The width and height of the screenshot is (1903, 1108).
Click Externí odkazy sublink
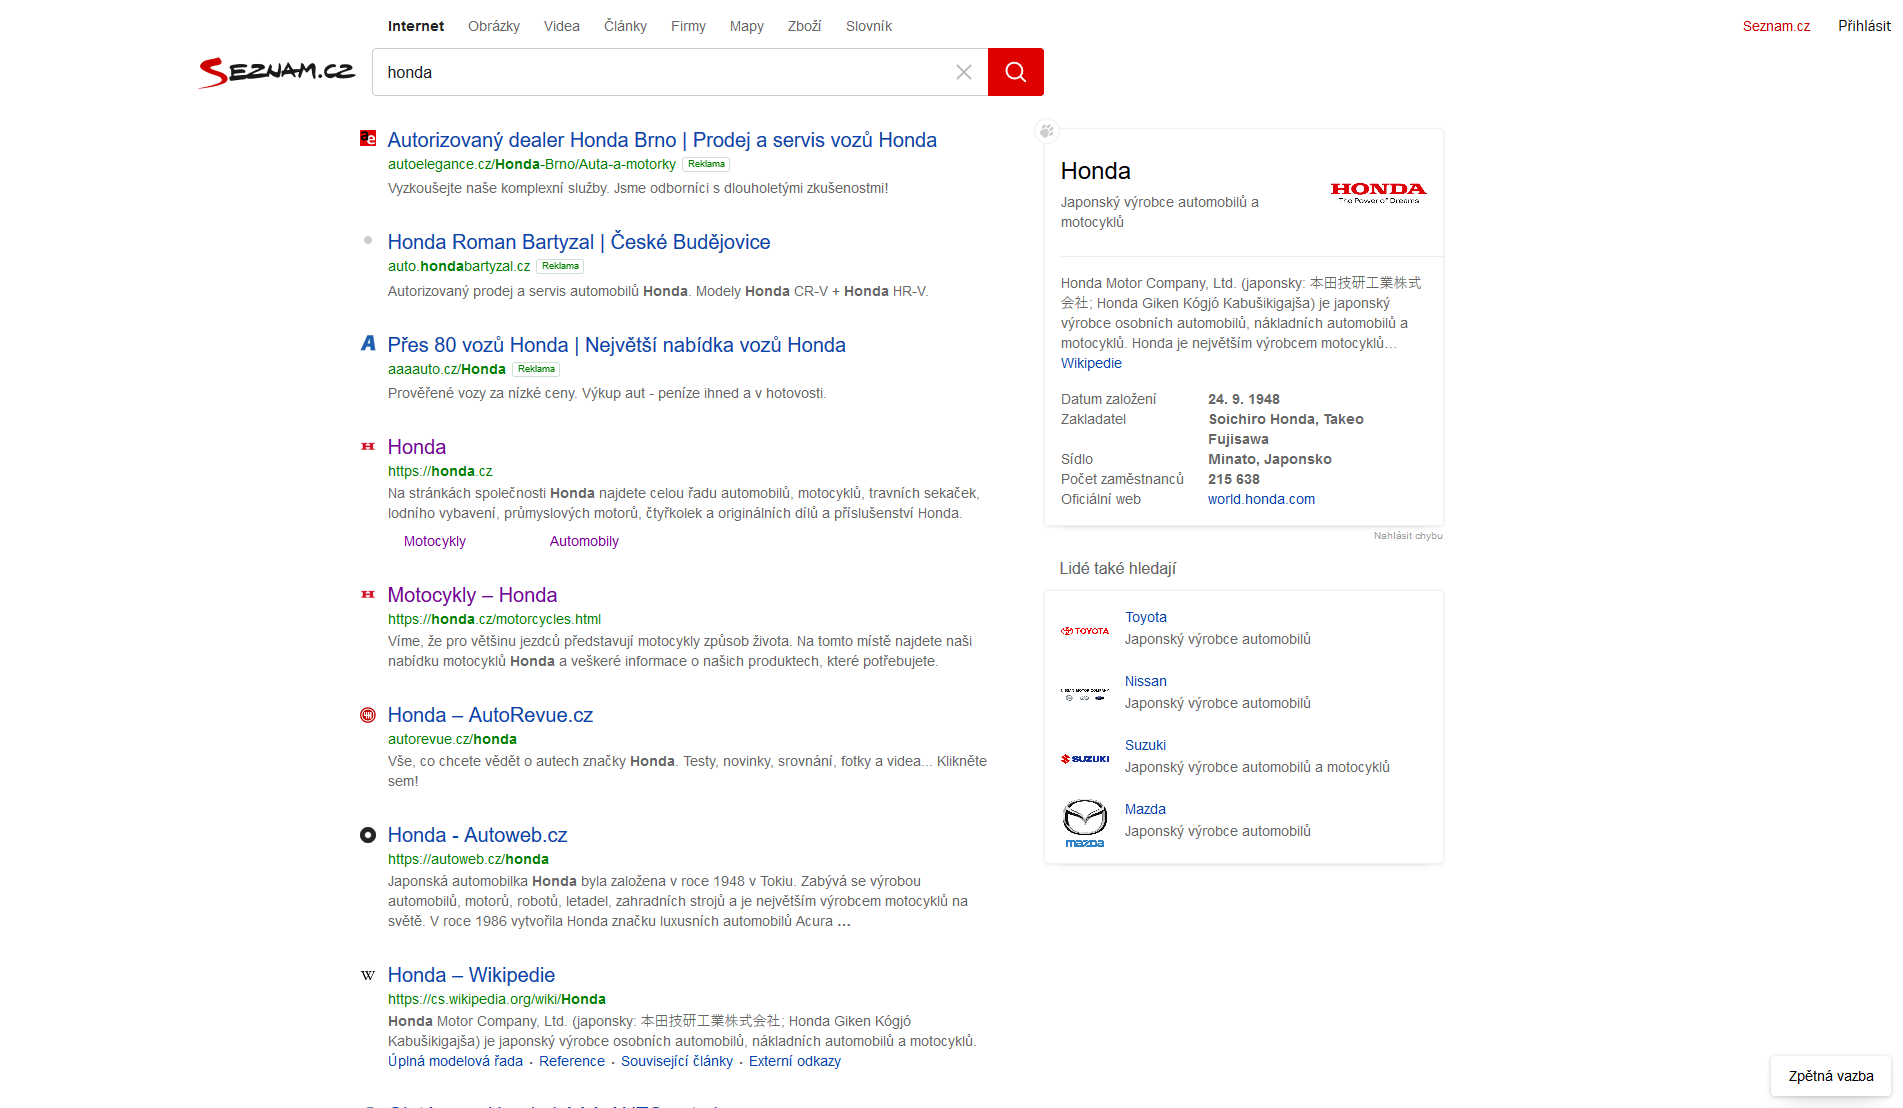795,1061
